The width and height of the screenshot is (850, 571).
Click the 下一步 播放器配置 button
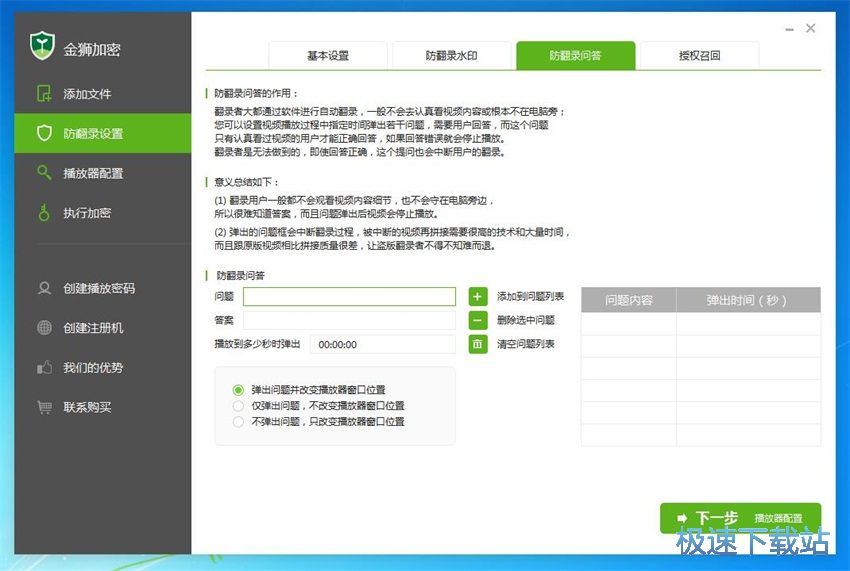pyautogui.click(x=740, y=518)
